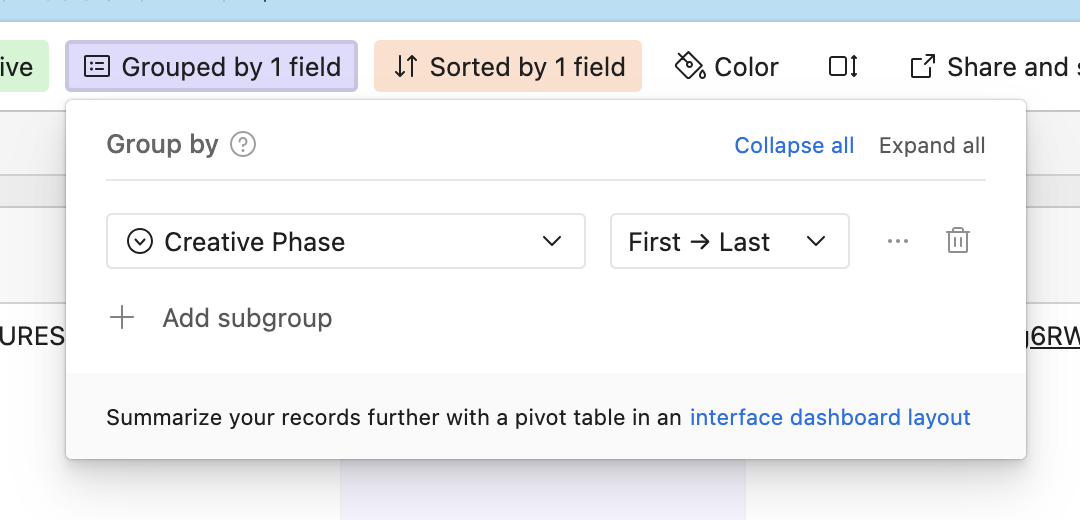Click Collapse all
The image size is (1080, 520).
(794, 146)
